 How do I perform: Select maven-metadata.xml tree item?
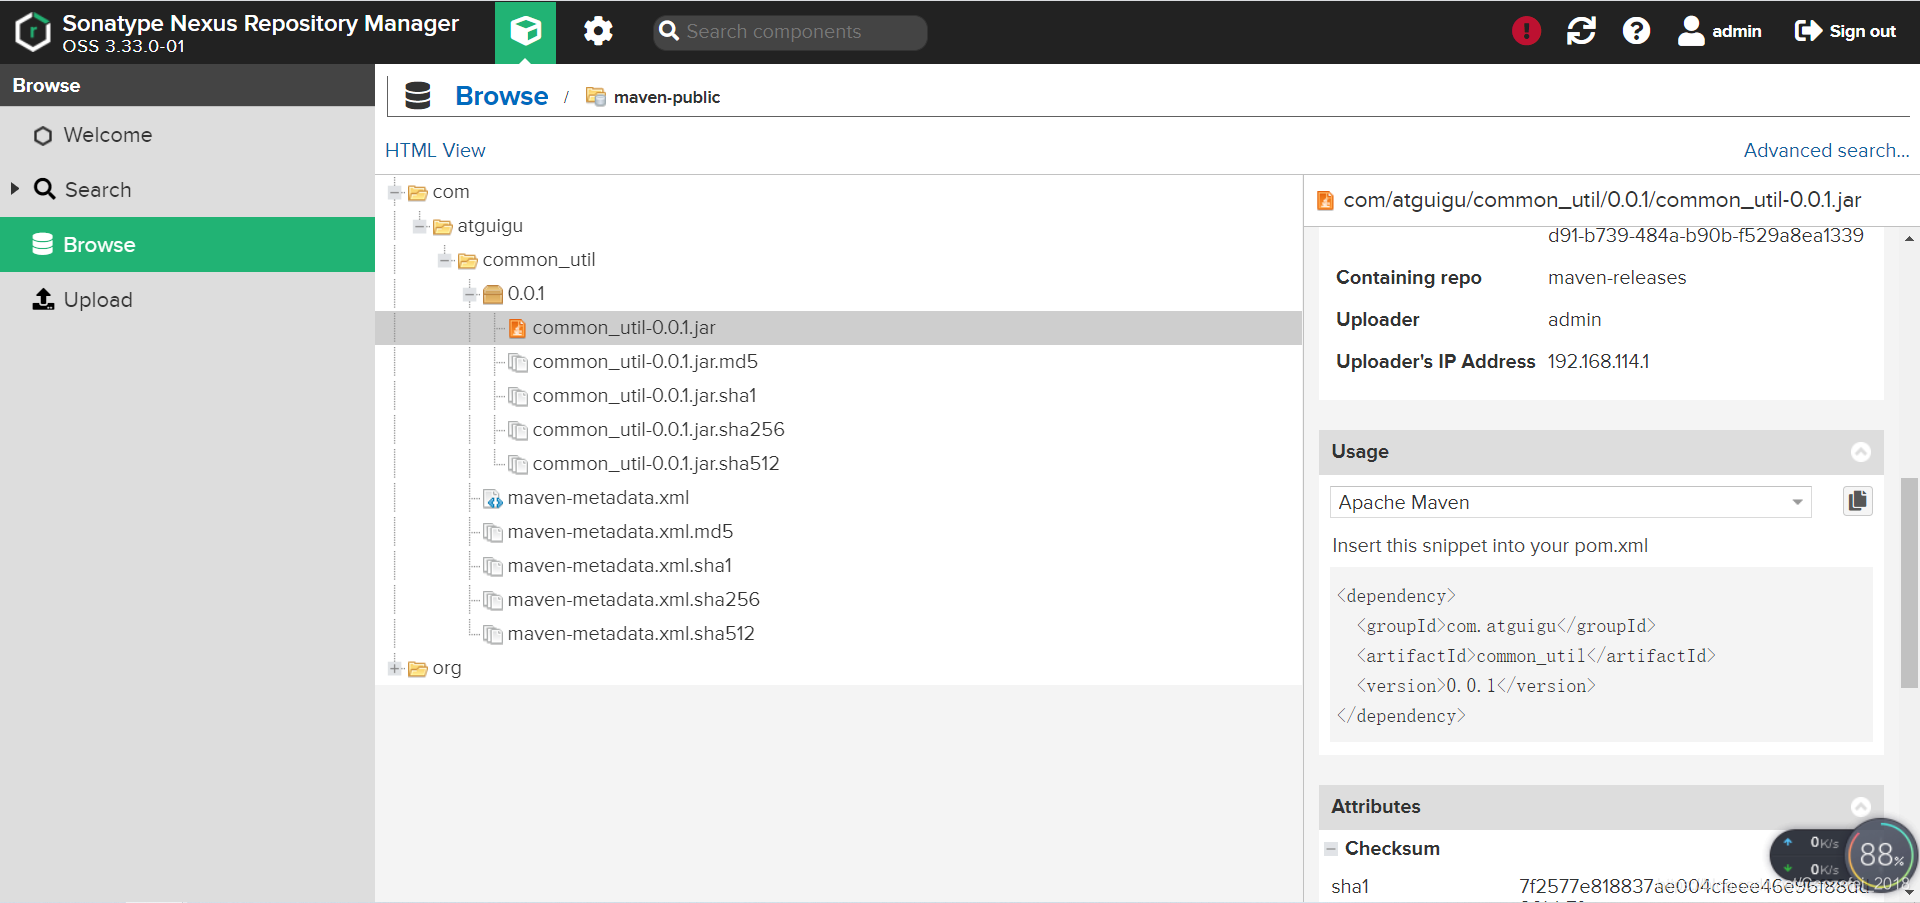(598, 498)
